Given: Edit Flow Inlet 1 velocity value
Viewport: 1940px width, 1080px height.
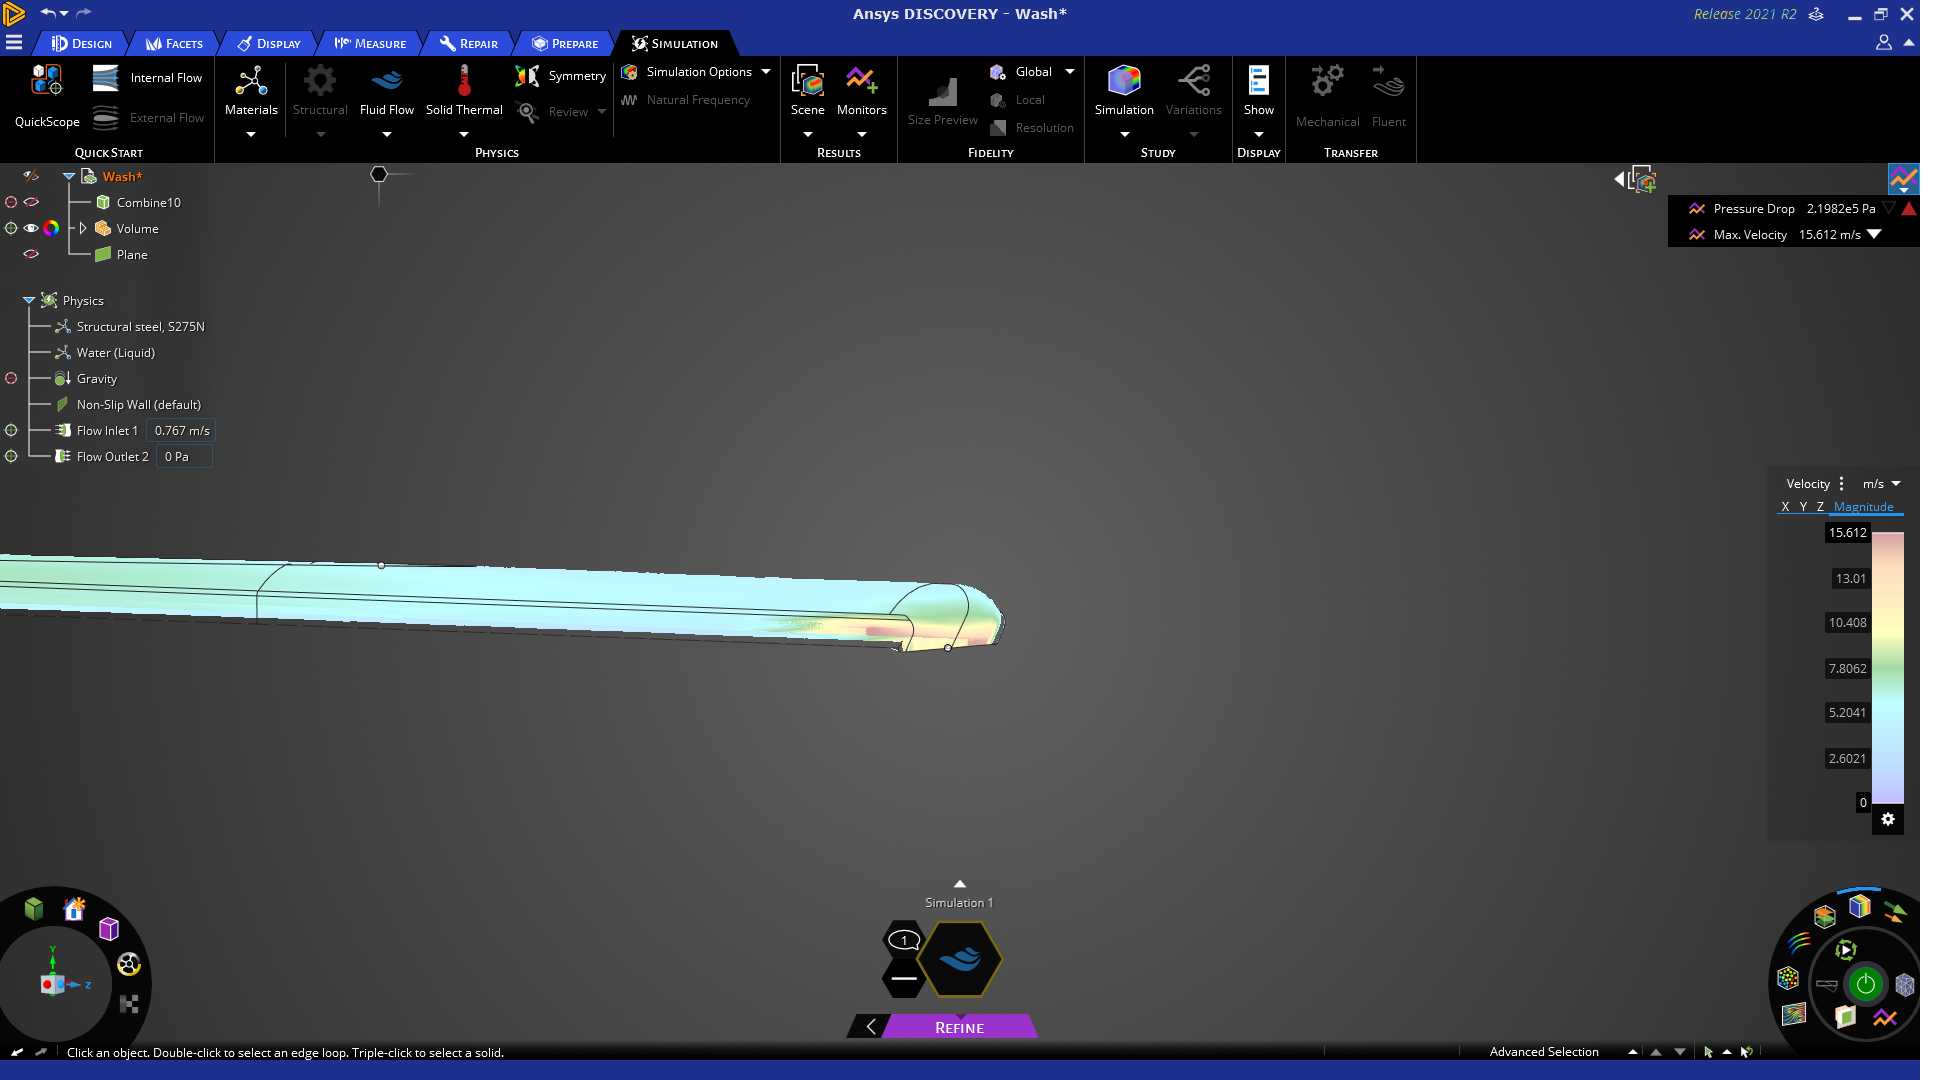Looking at the screenshot, I should [x=182, y=431].
